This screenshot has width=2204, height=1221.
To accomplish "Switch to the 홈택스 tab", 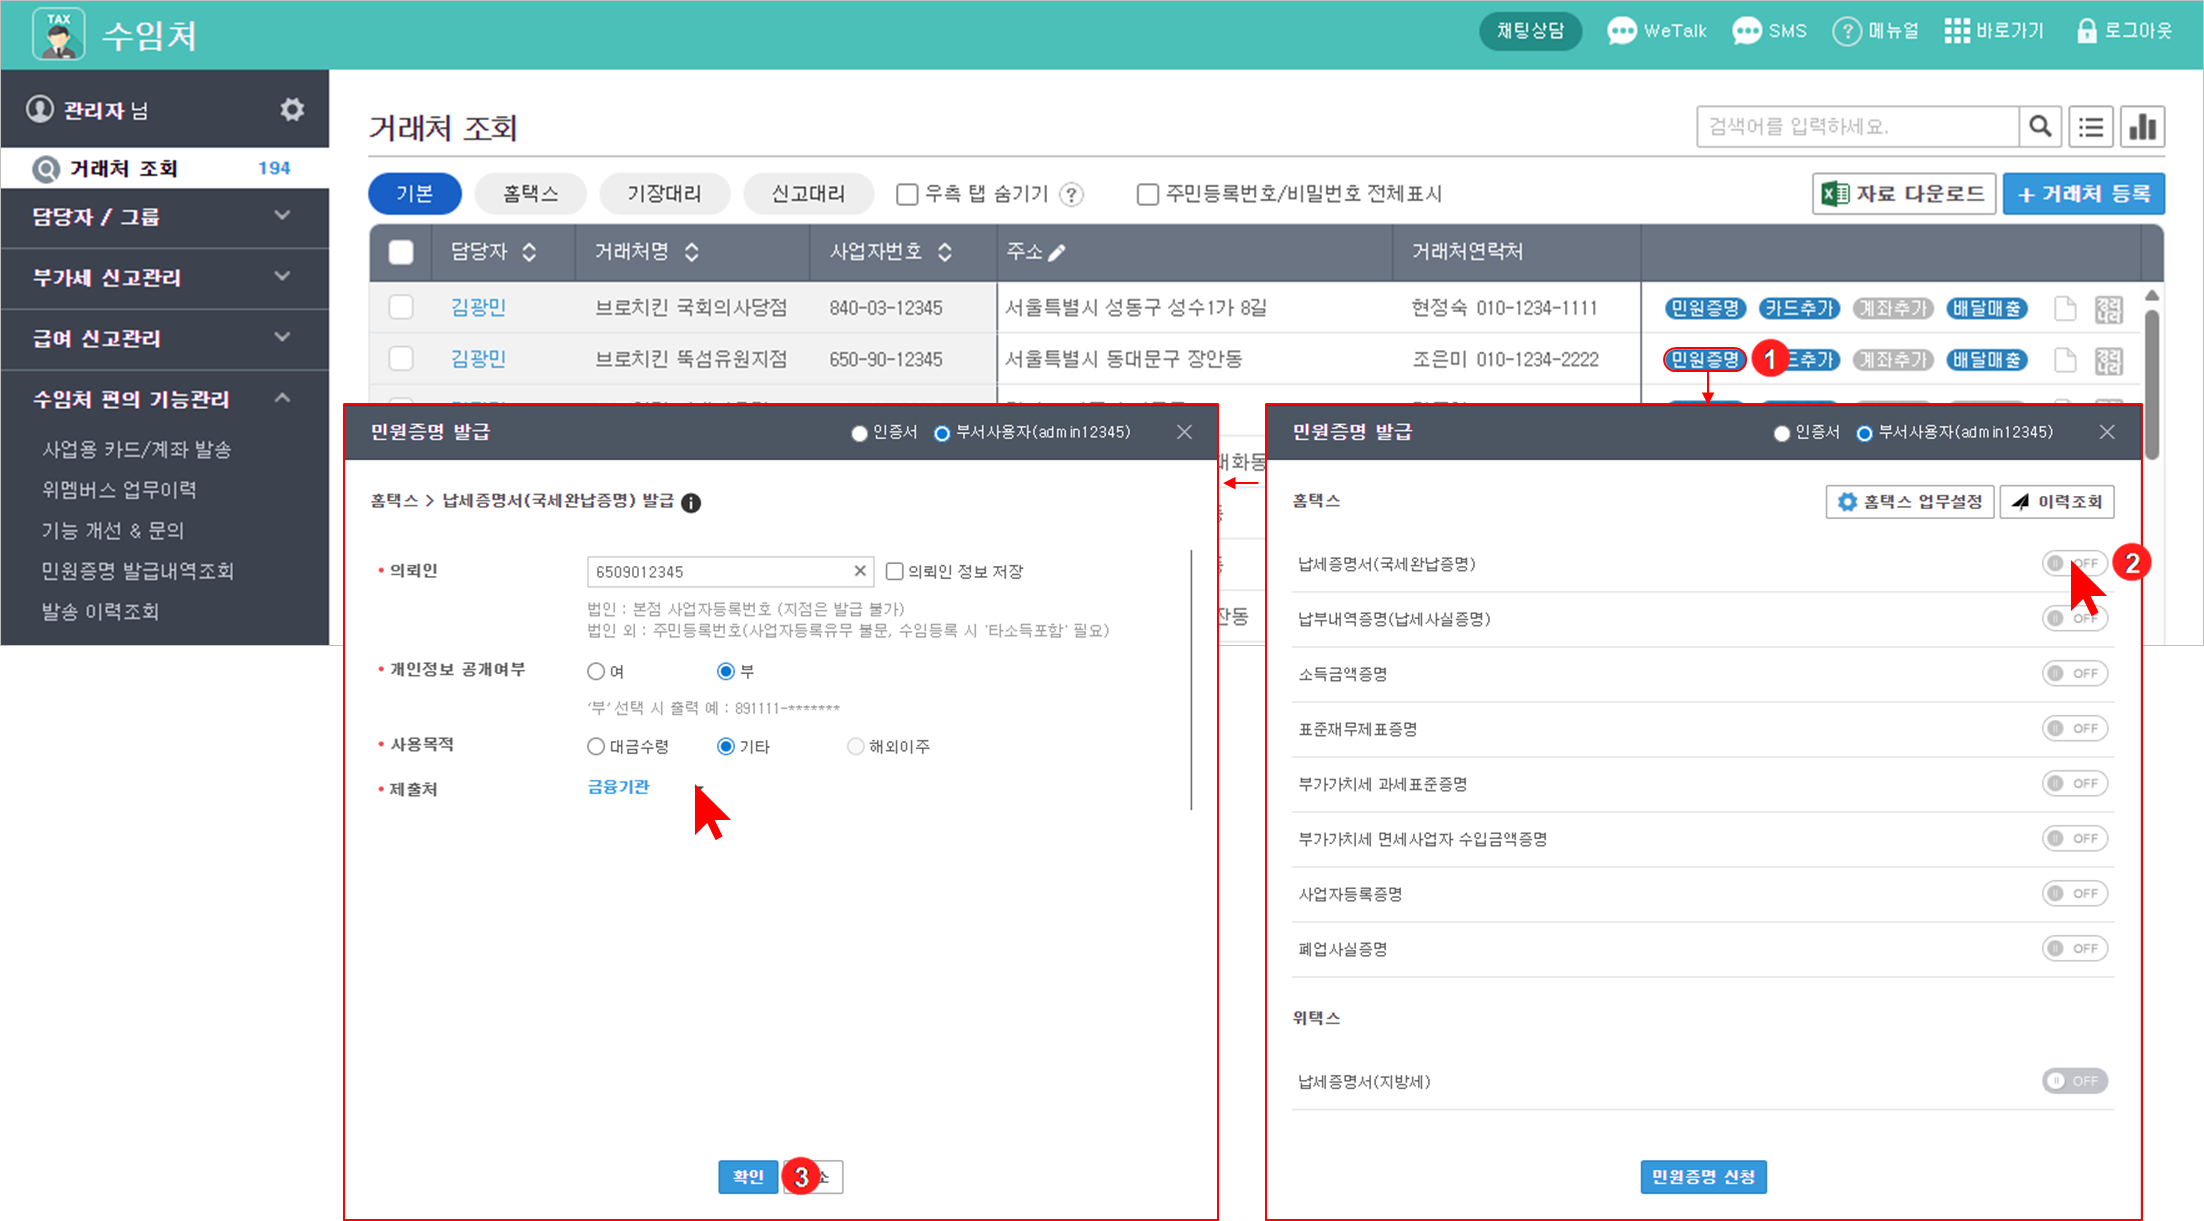I will (530, 194).
